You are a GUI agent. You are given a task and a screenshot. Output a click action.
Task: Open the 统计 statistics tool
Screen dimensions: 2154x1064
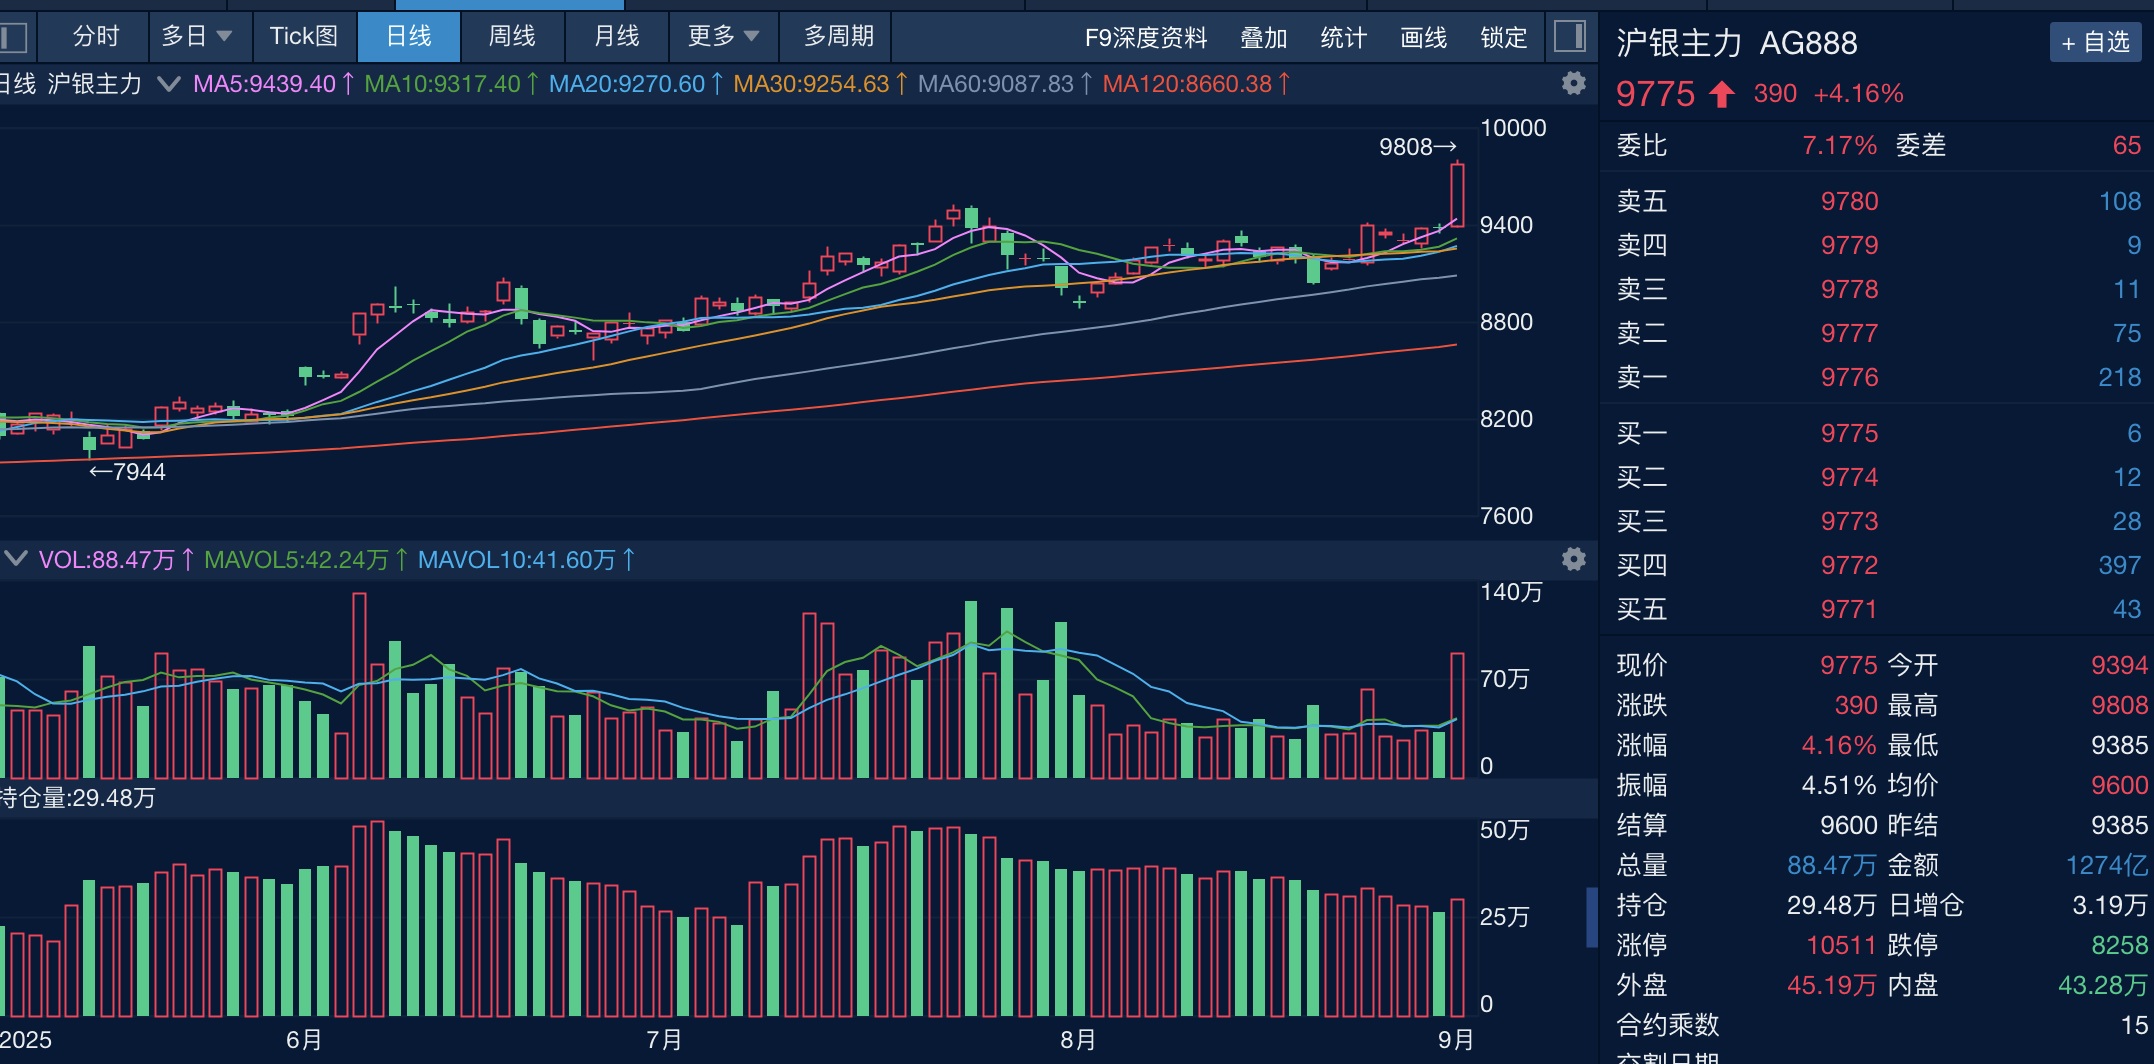[1342, 37]
